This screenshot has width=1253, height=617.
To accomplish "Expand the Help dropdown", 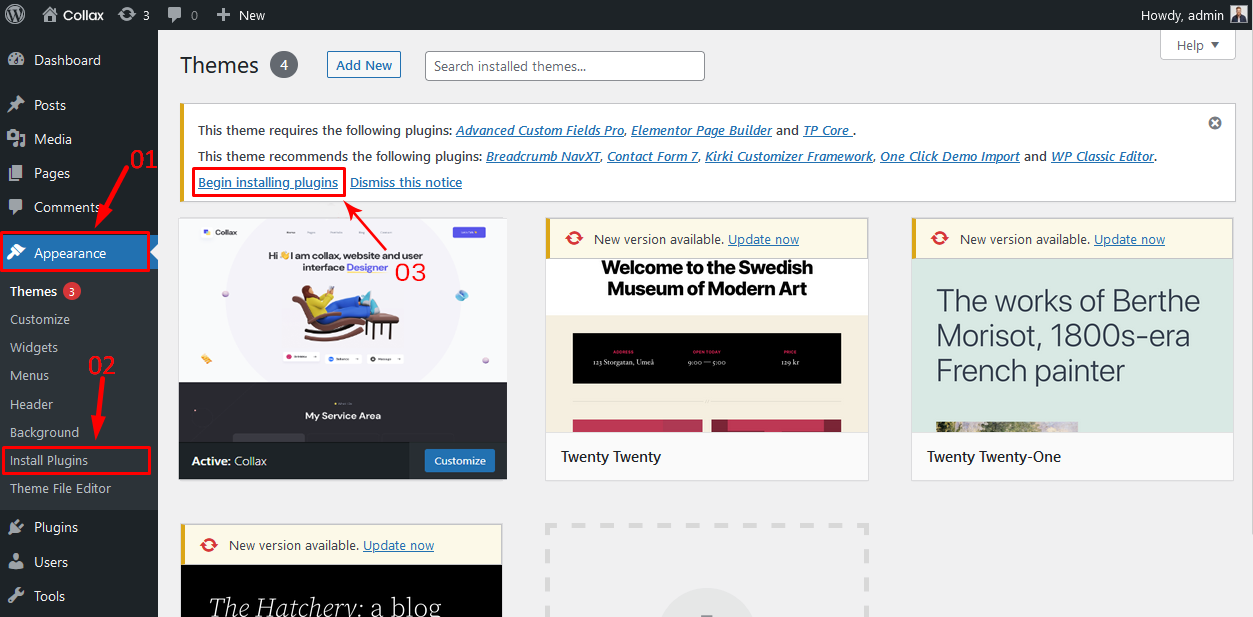I will (x=1198, y=45).
